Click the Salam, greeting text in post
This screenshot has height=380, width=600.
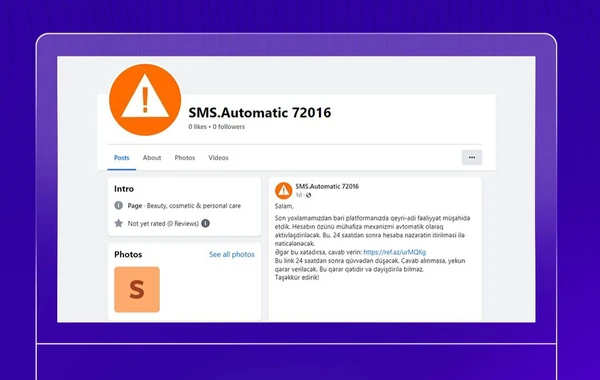pyautogui.click(x=284, y=206)
